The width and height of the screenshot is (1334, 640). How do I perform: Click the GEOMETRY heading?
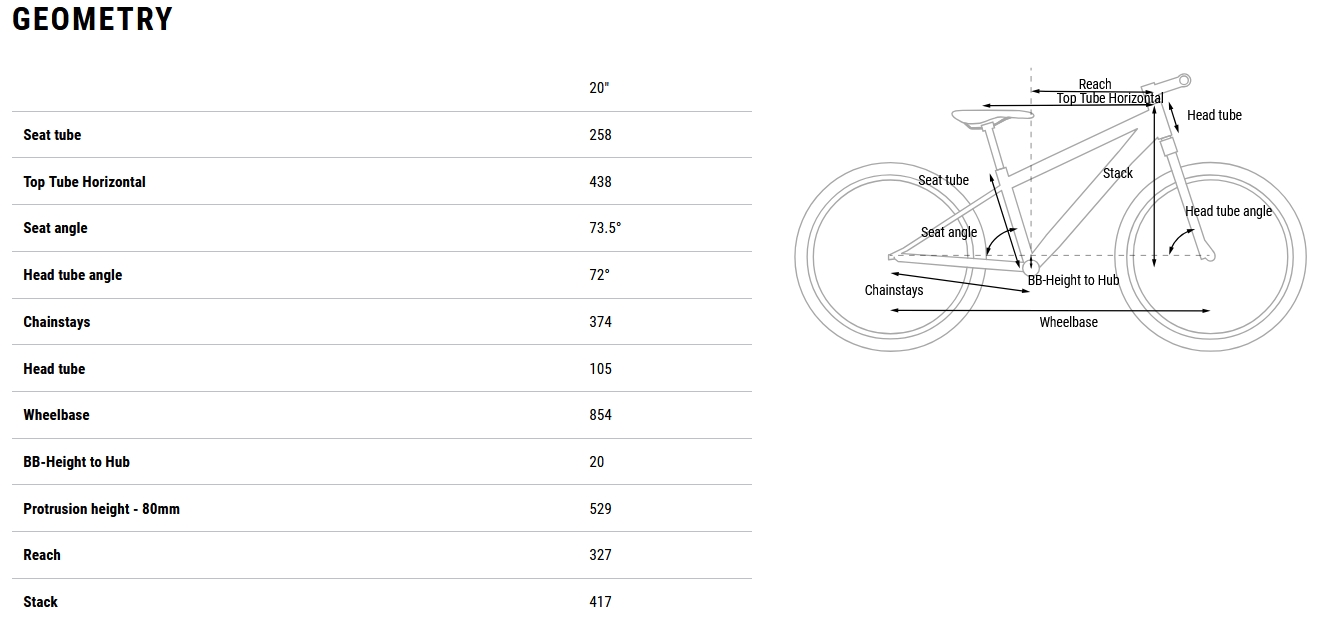click(x=92, y=19)
